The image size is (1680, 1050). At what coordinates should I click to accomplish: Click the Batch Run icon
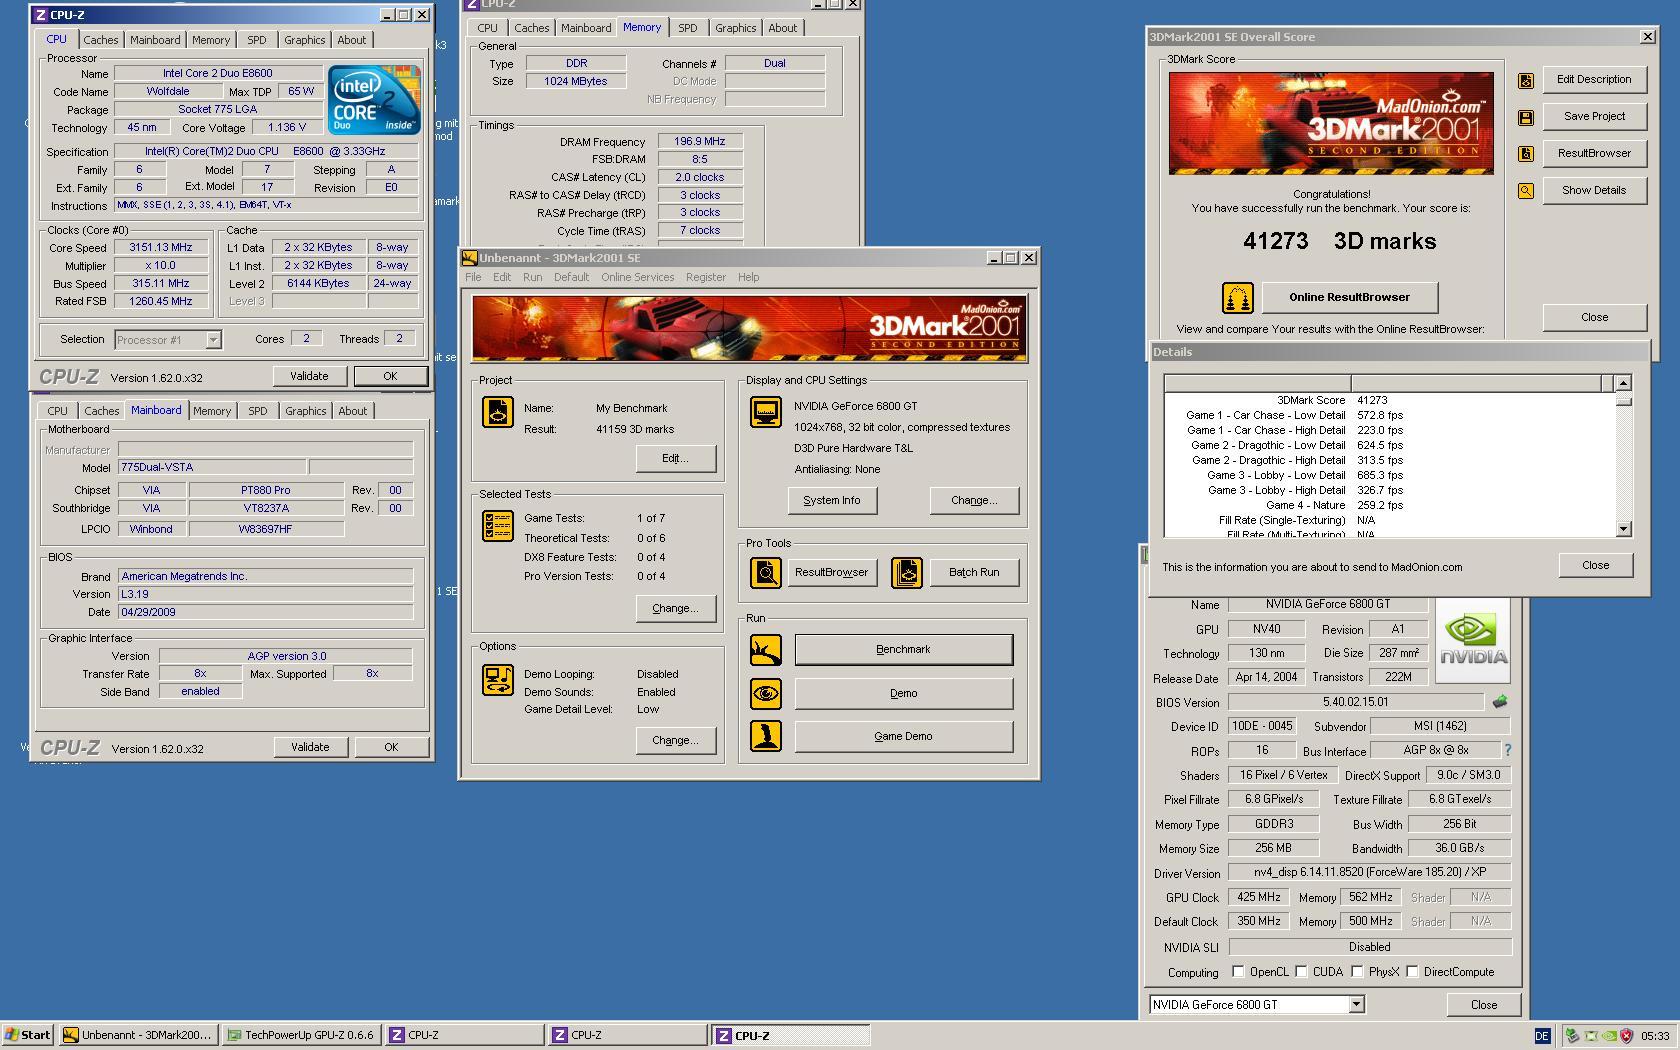907,572
